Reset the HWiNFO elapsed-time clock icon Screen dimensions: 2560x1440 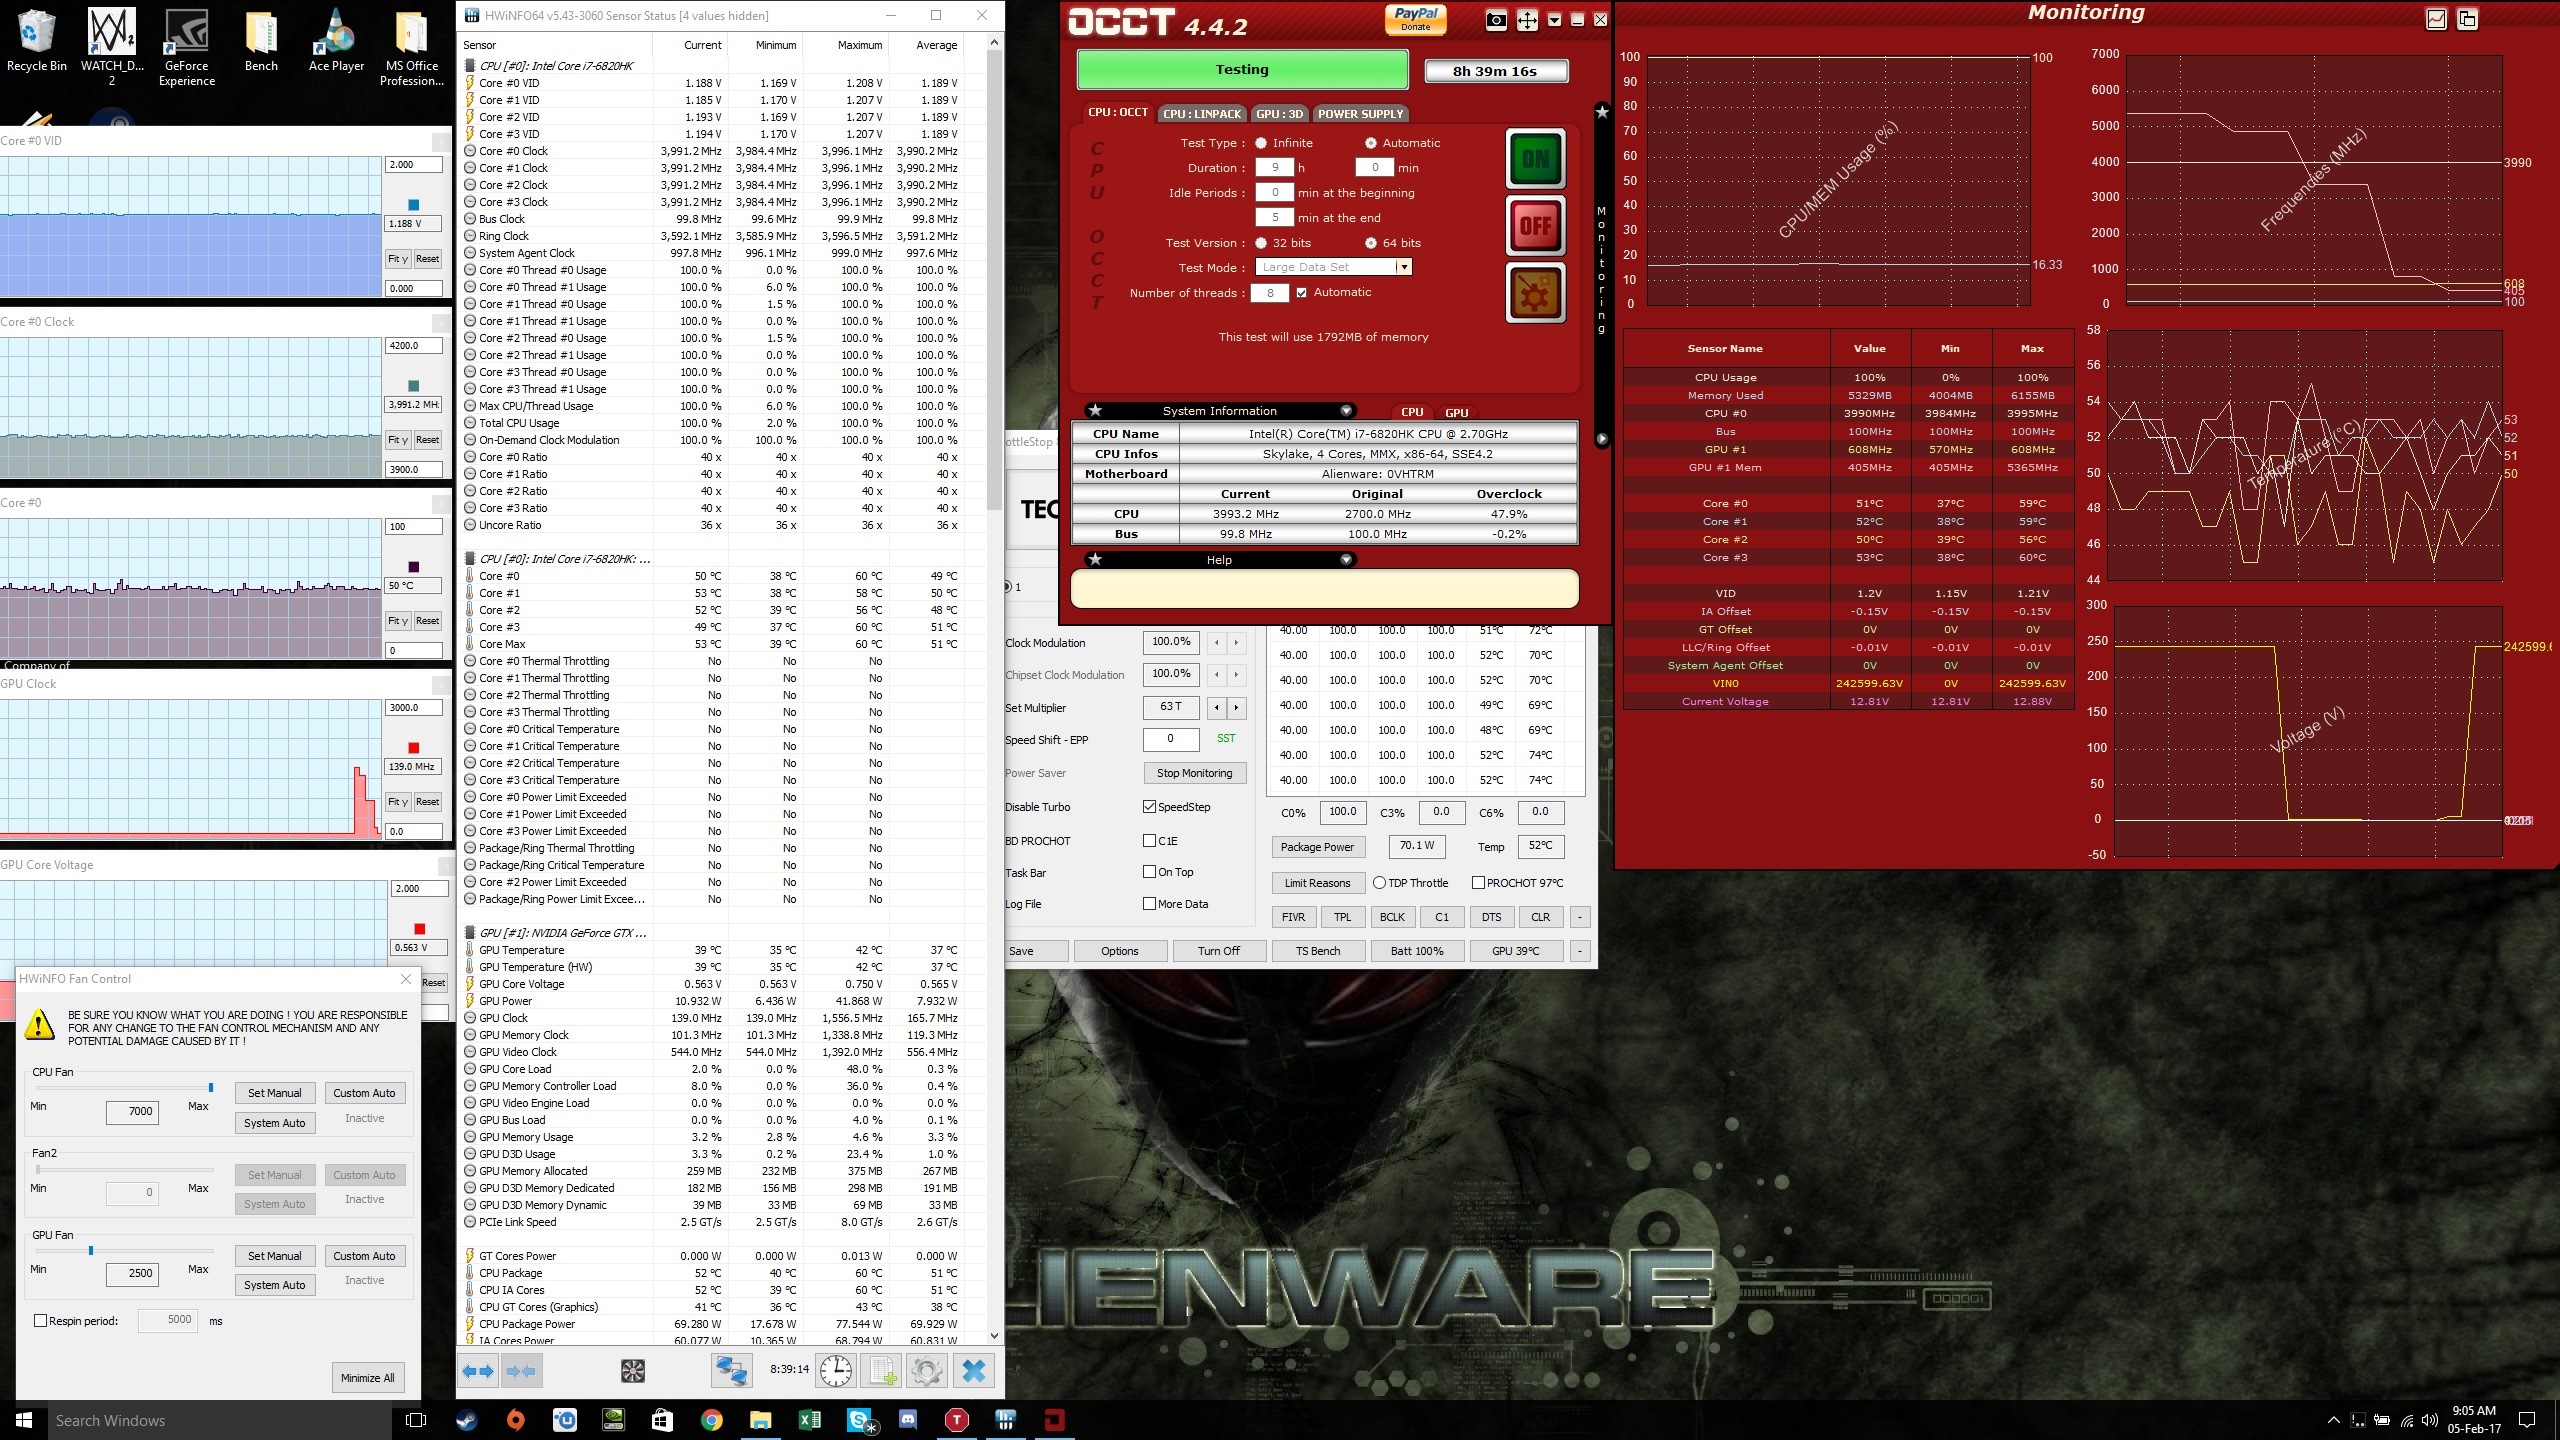(x=836, y=1371)
